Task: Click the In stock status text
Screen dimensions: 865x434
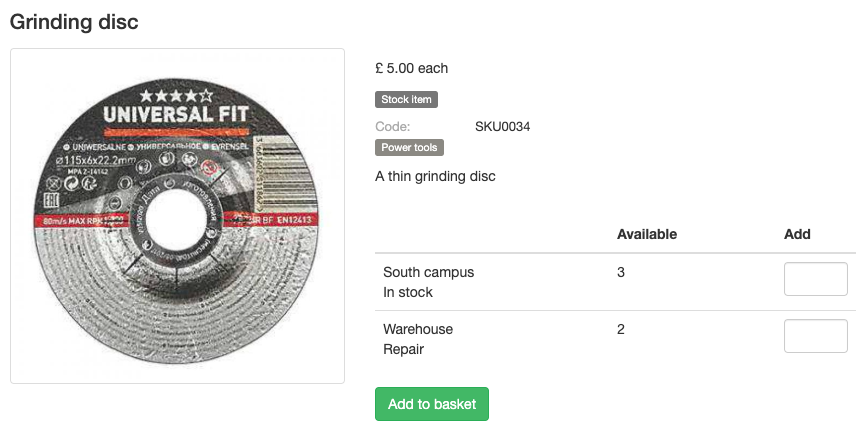Action: (x=408, y=292)
